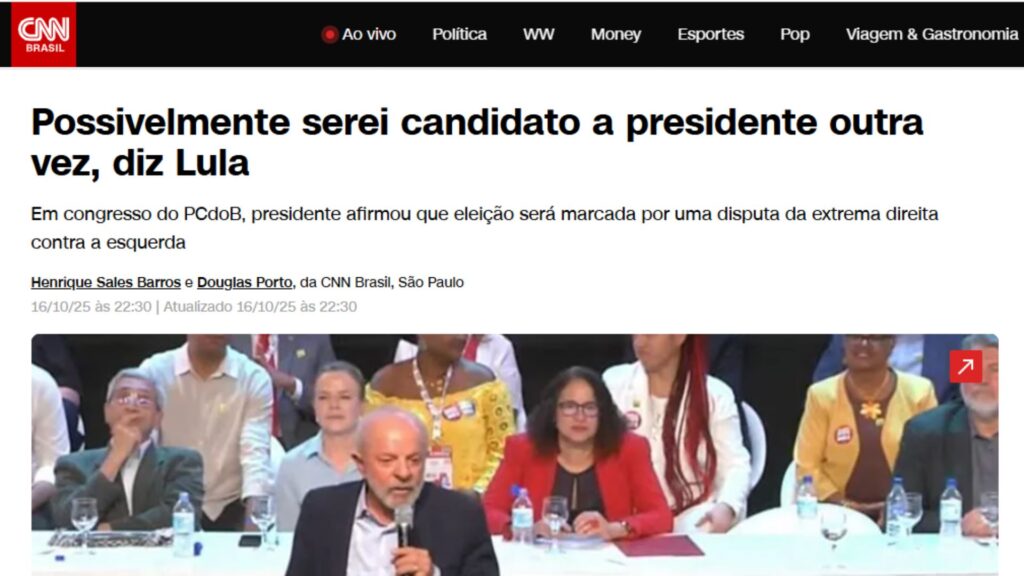Click the headline about Lula's candidacy
The height and width of the screenshot is (576, 1024).
(477, 142)
